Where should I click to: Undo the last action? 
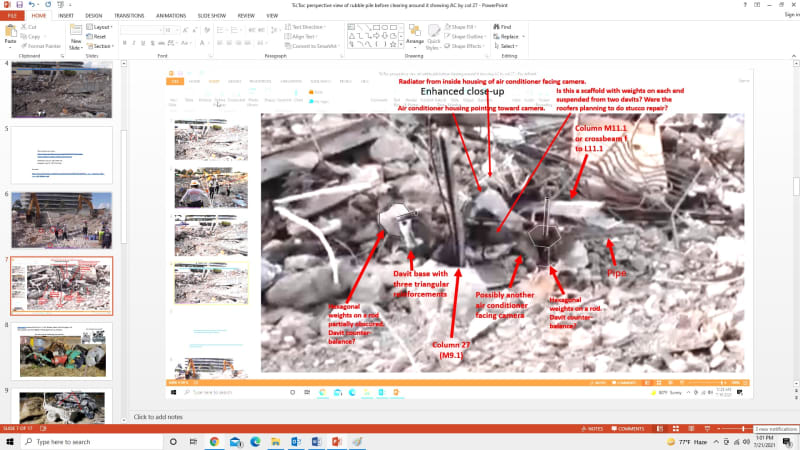coord(32,5)
